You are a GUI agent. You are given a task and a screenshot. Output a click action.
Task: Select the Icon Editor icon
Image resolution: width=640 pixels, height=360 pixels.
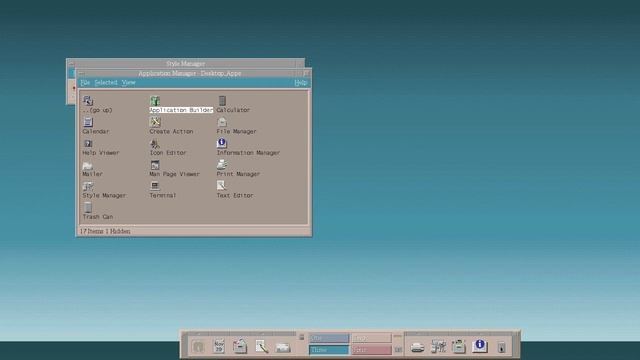tap(155, 143)
